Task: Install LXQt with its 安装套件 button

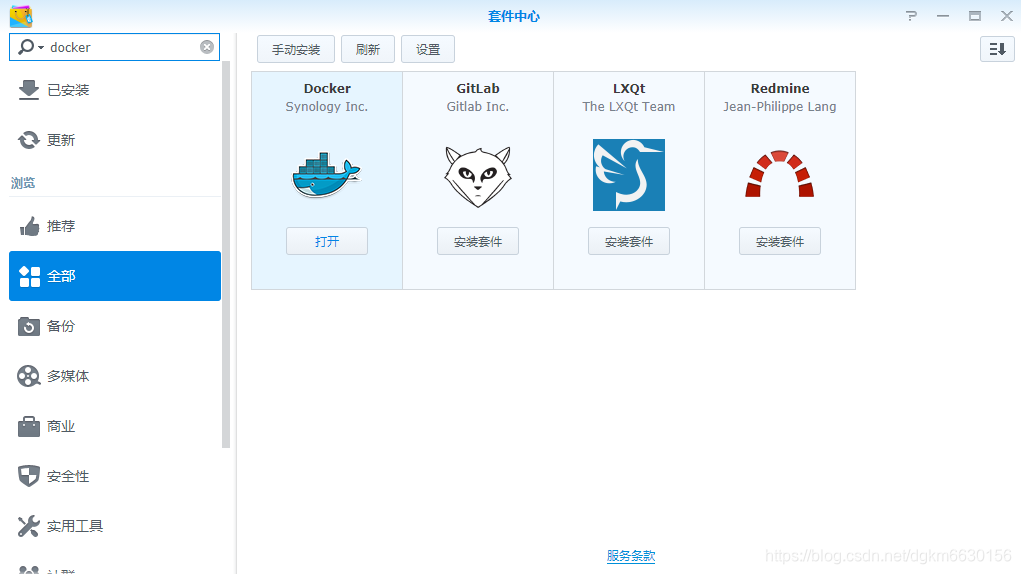Action: pyautogui.click(x=629, y=241)
